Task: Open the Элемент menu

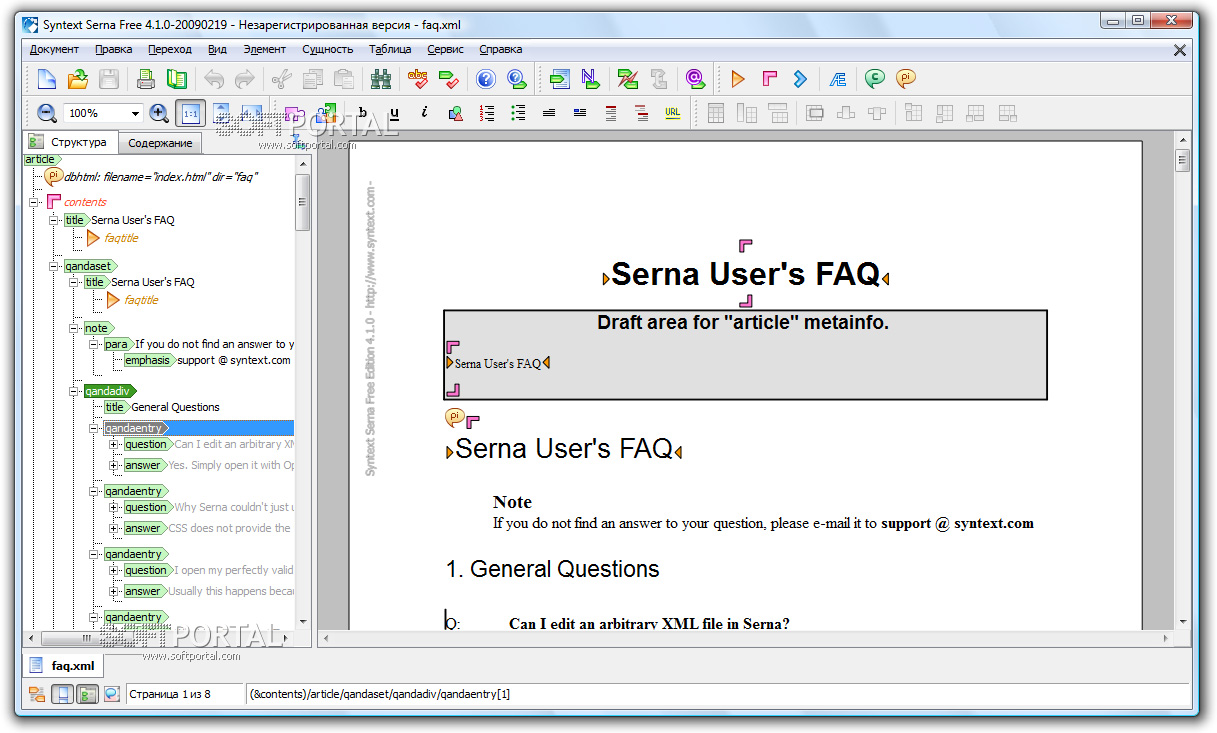Action: click(x=265, y=49)
